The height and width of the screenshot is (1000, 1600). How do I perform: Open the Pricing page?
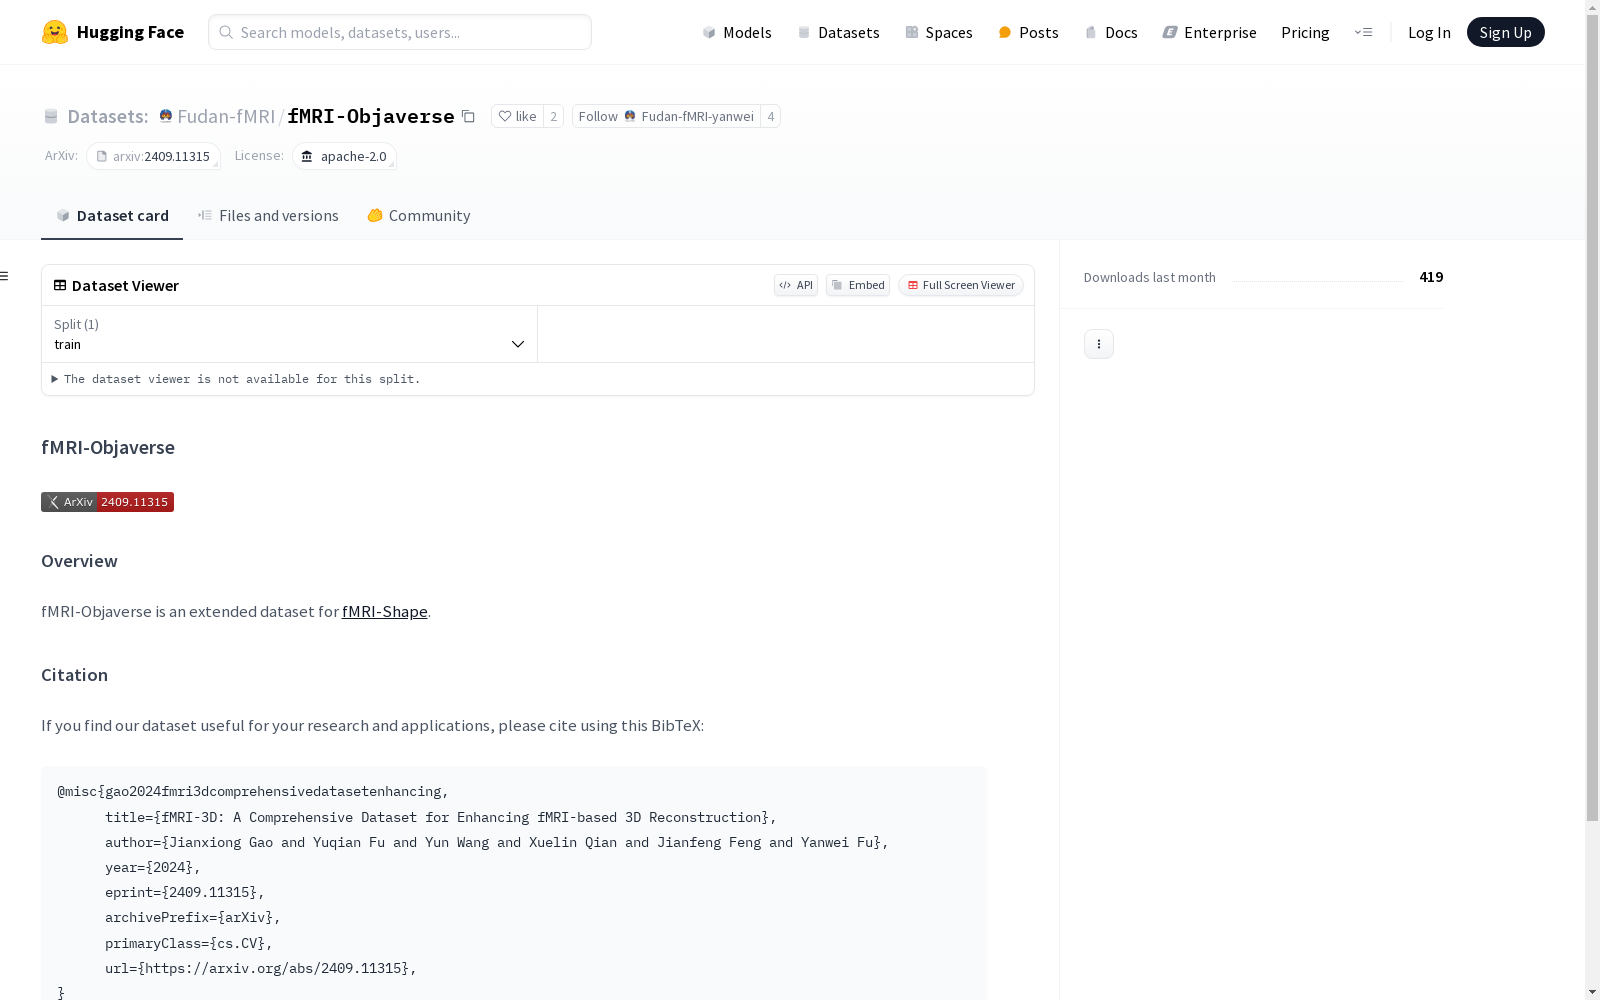(1305, 32)
